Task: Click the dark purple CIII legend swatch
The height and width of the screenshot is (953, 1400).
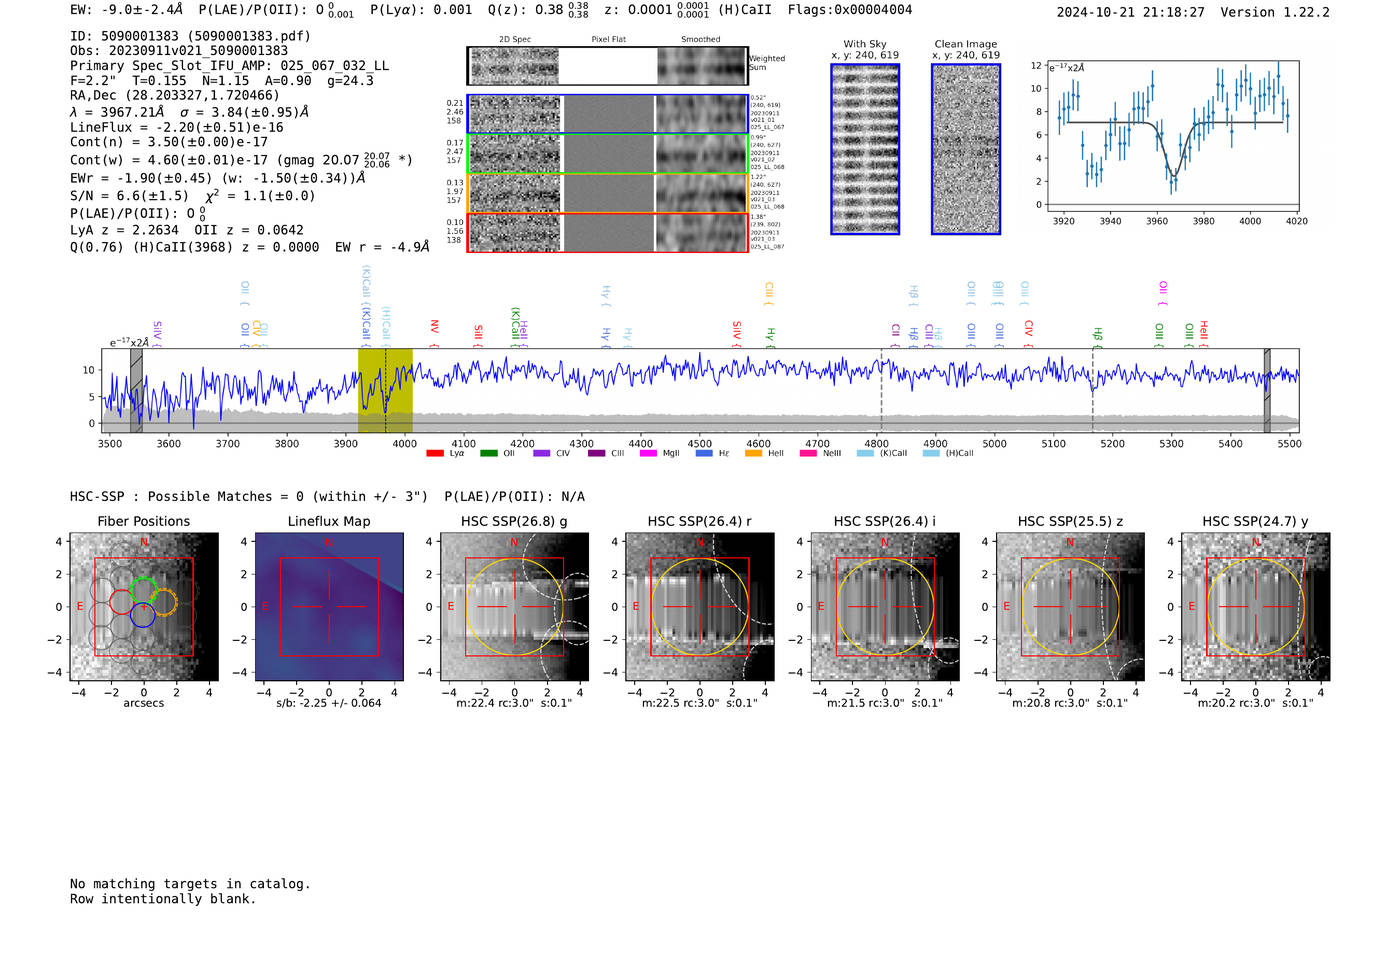Action: pos(596,453)
